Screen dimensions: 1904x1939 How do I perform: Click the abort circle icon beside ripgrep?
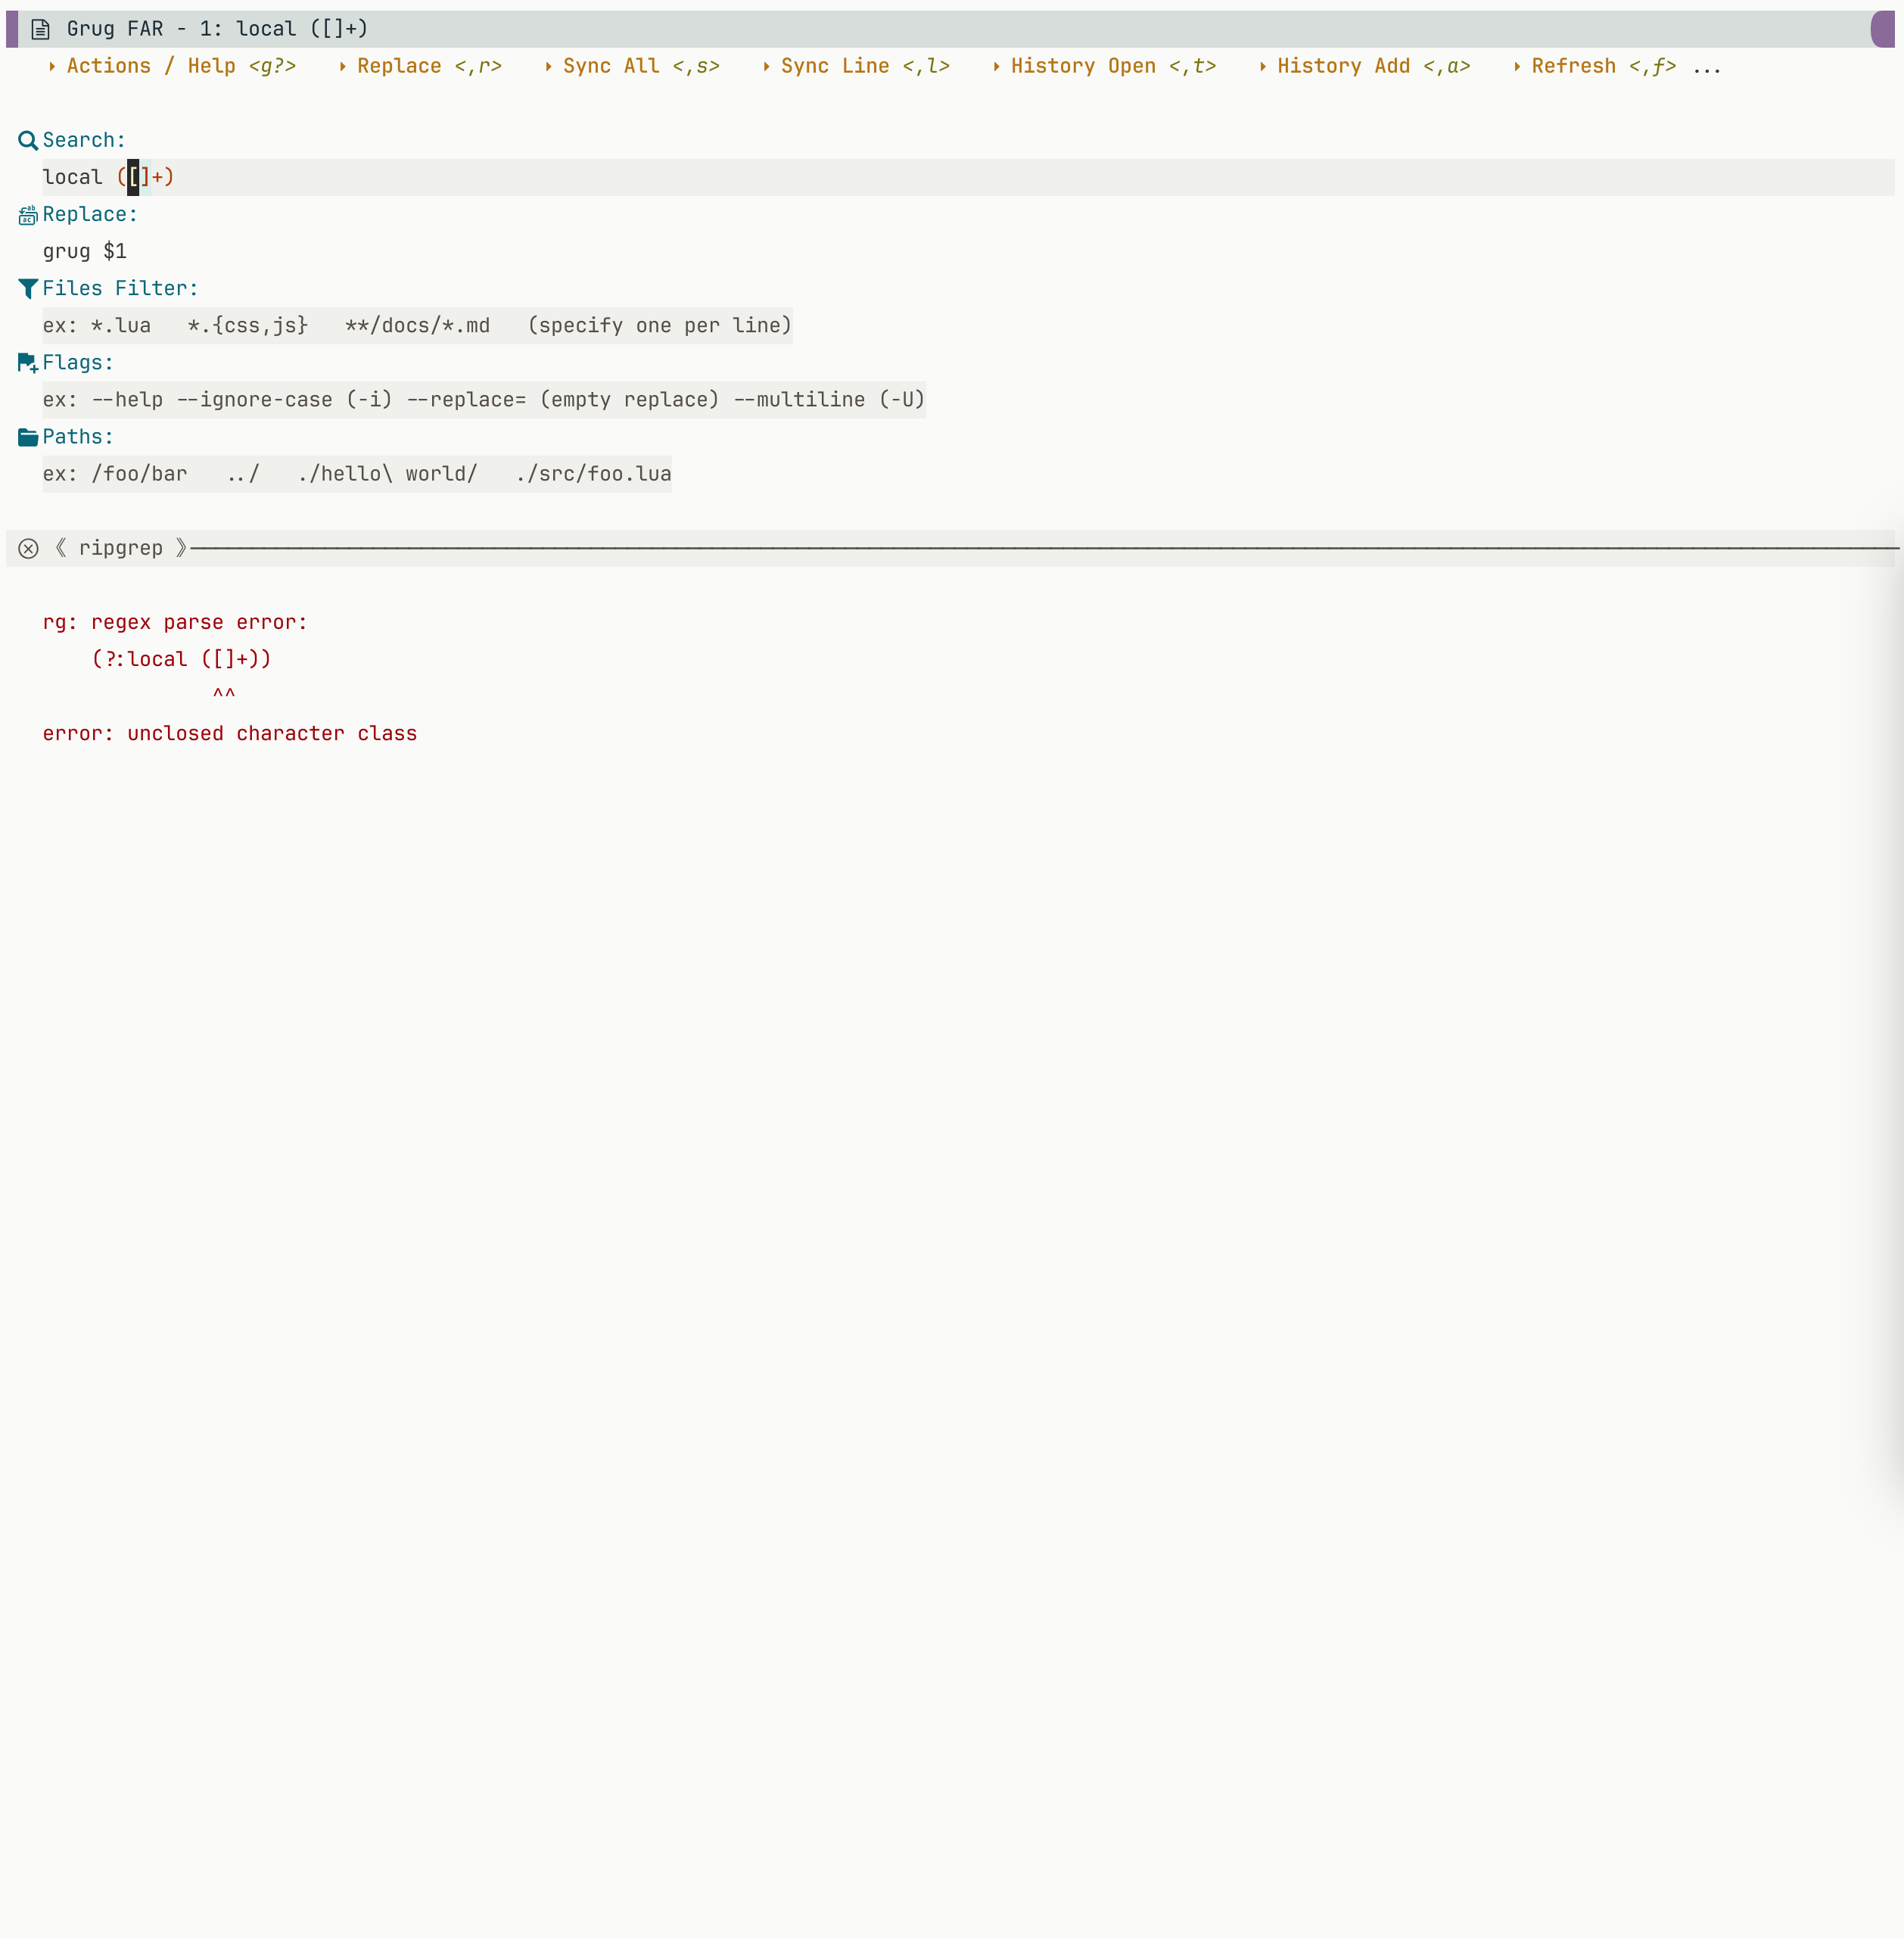pos(28,548)
